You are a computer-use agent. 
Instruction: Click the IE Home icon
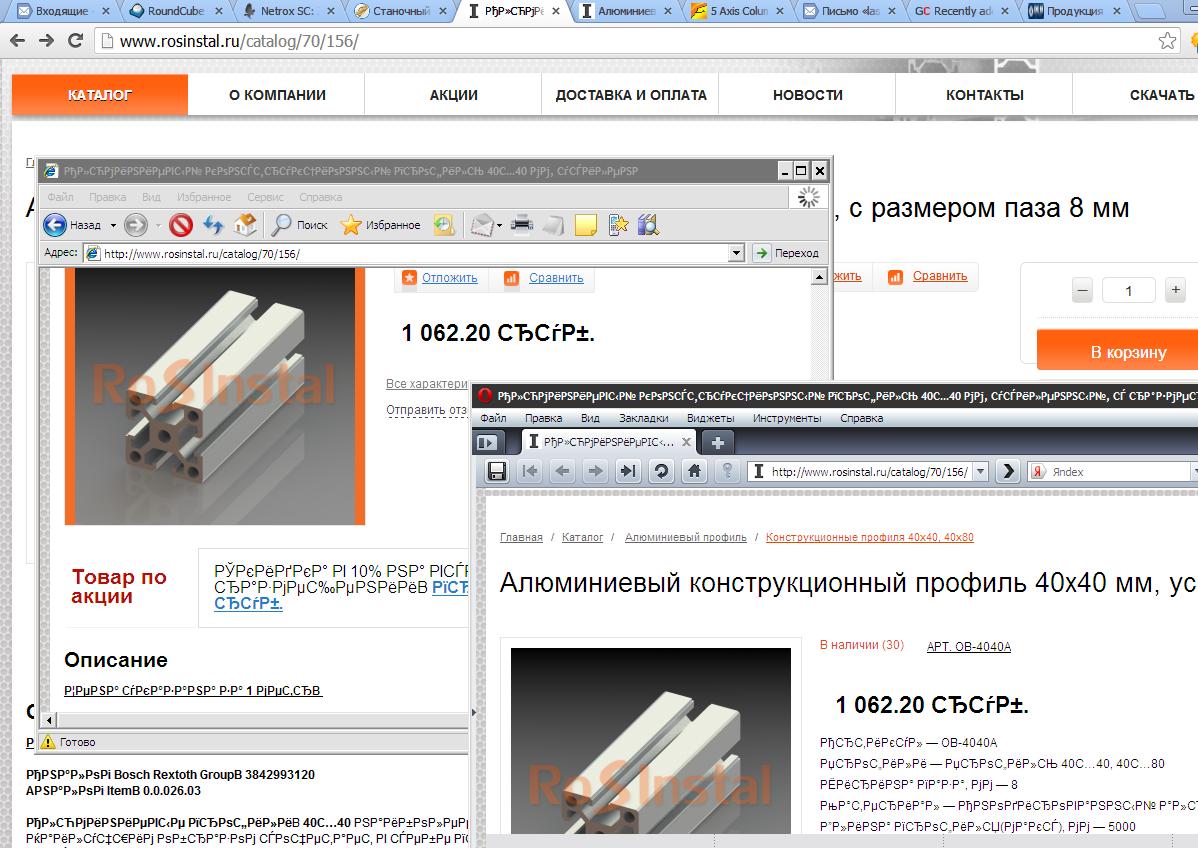click(x=245, y=225)
